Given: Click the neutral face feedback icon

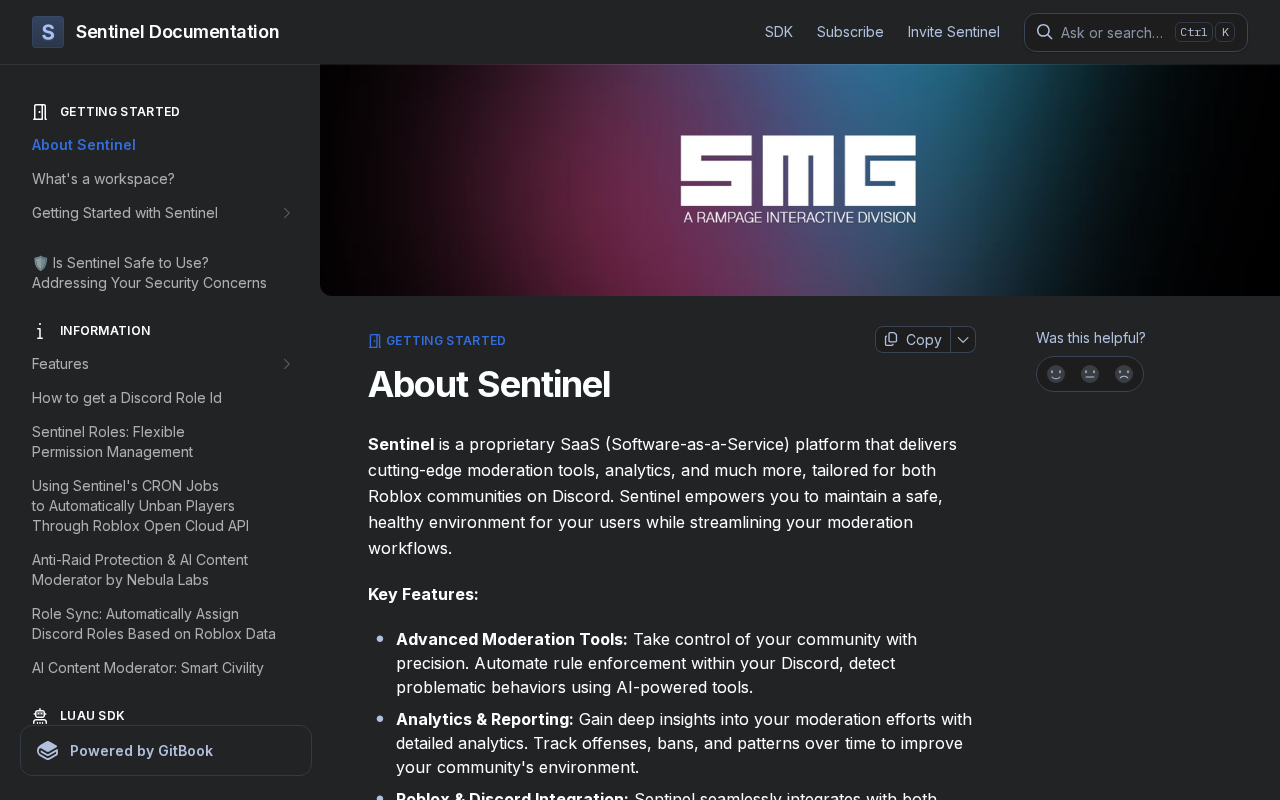Looking at the screenshot, I should pyautogui.click(x=1090, y=374).
